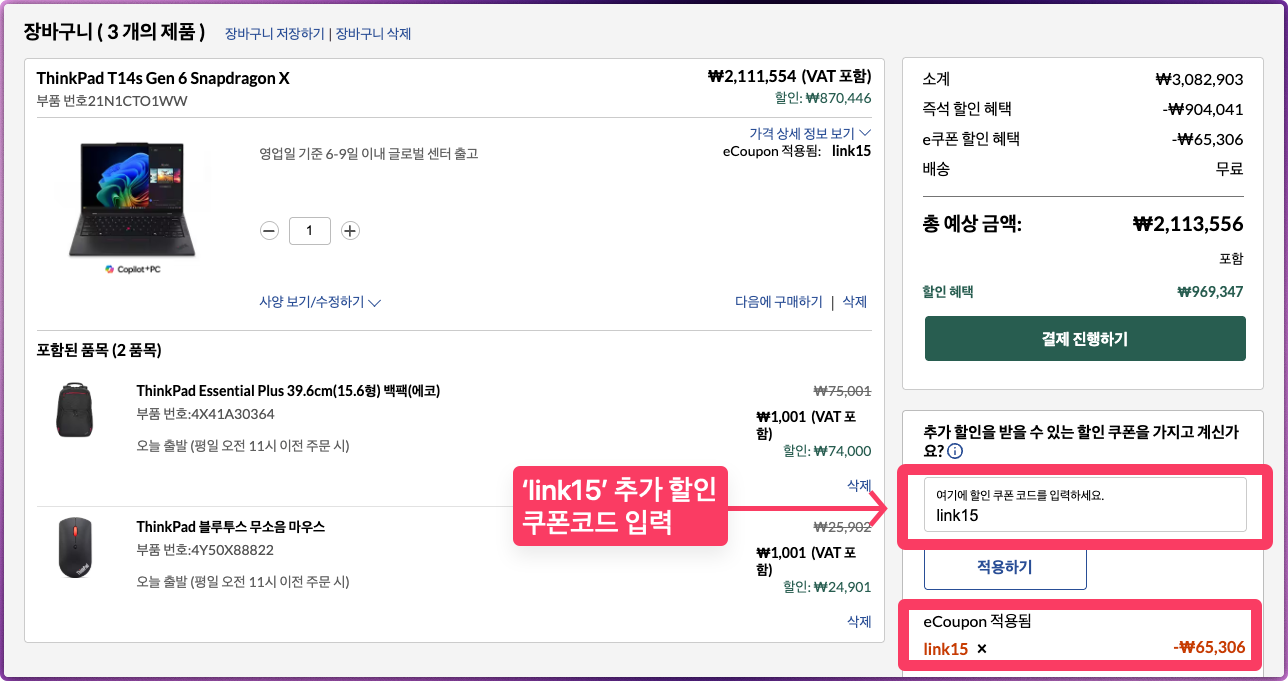The image size is (1288, 681).
Task: Select crossed-out price ₩25,902
Action: point(842,527)
